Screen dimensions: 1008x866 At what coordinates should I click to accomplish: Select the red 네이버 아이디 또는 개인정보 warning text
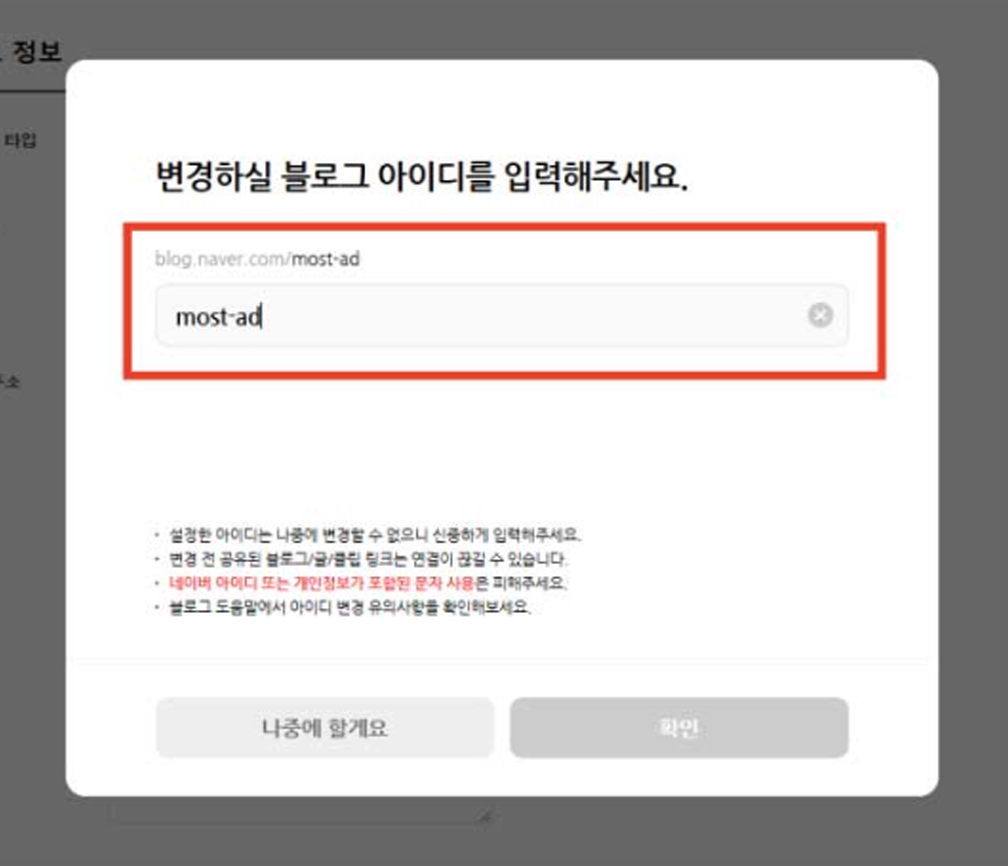[x=321, y=583]
